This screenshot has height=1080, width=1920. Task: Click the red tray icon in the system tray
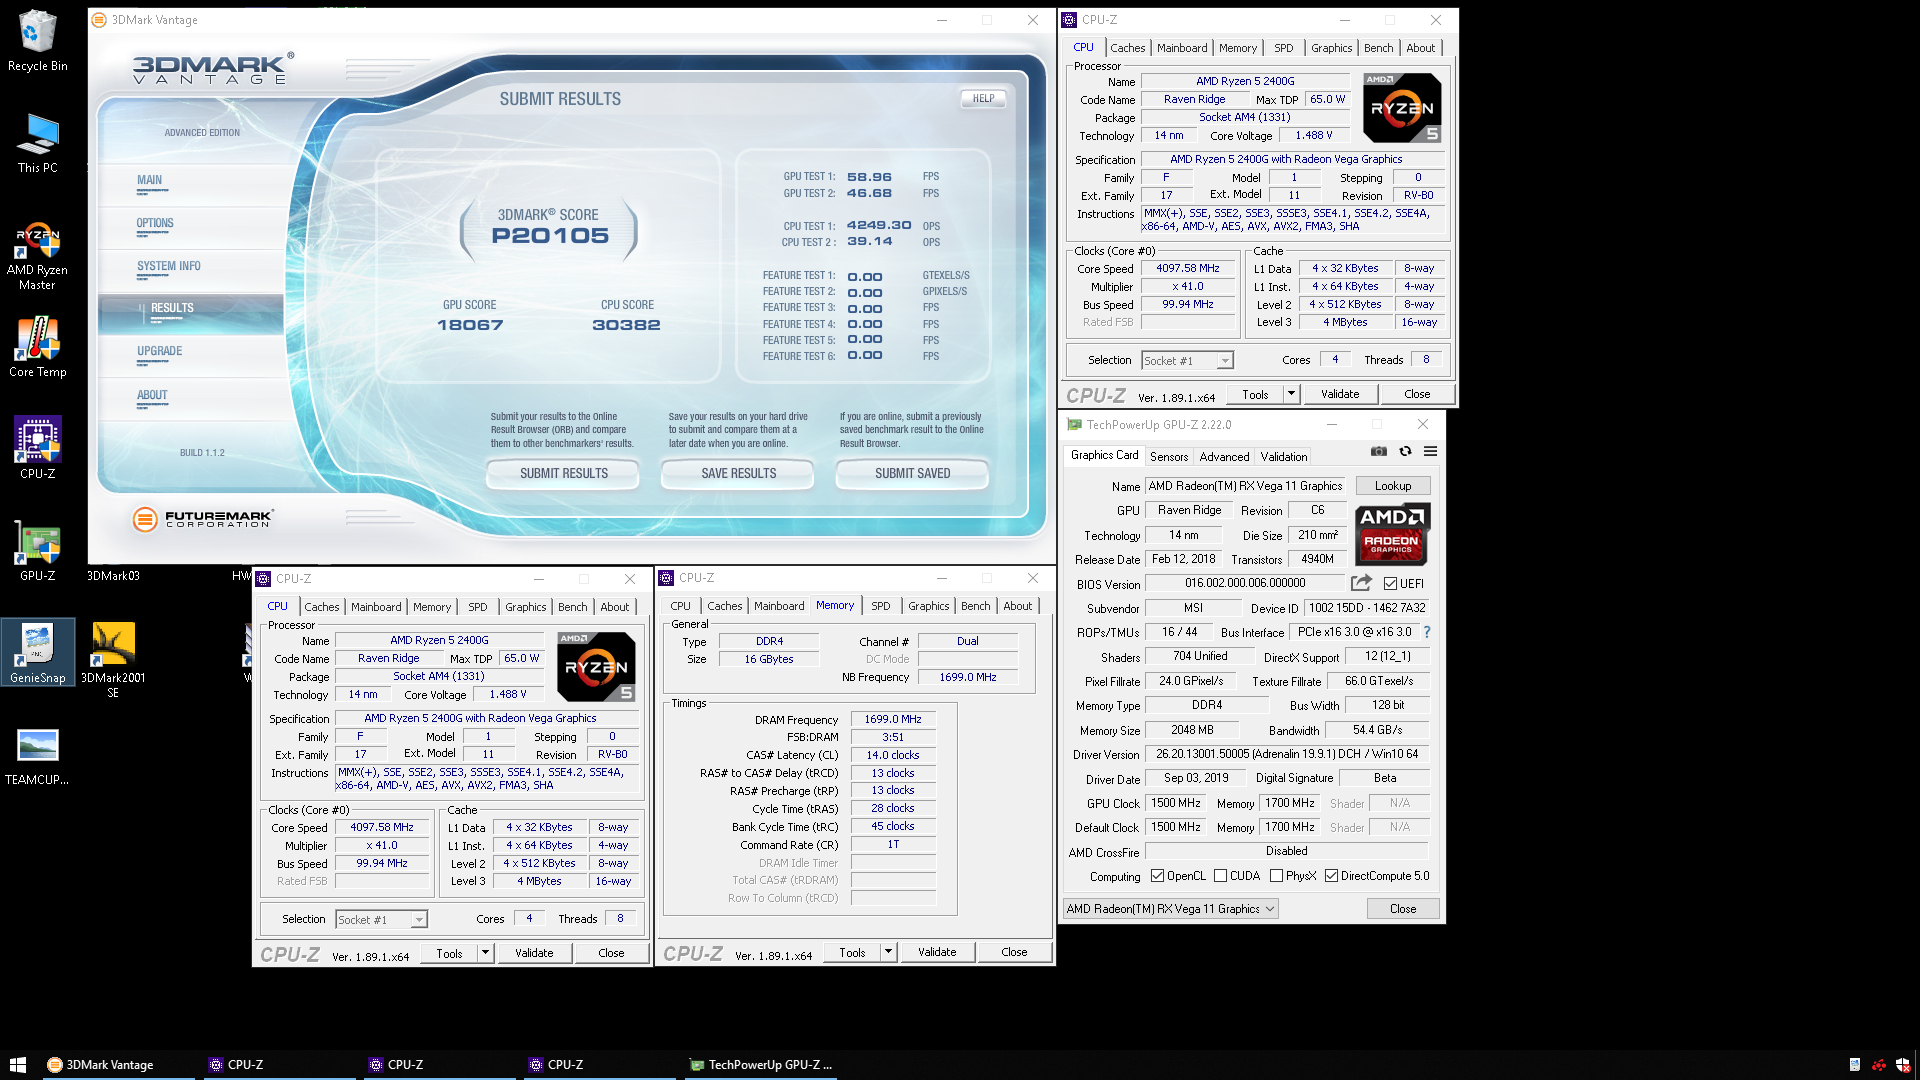coord(1879,1065)
